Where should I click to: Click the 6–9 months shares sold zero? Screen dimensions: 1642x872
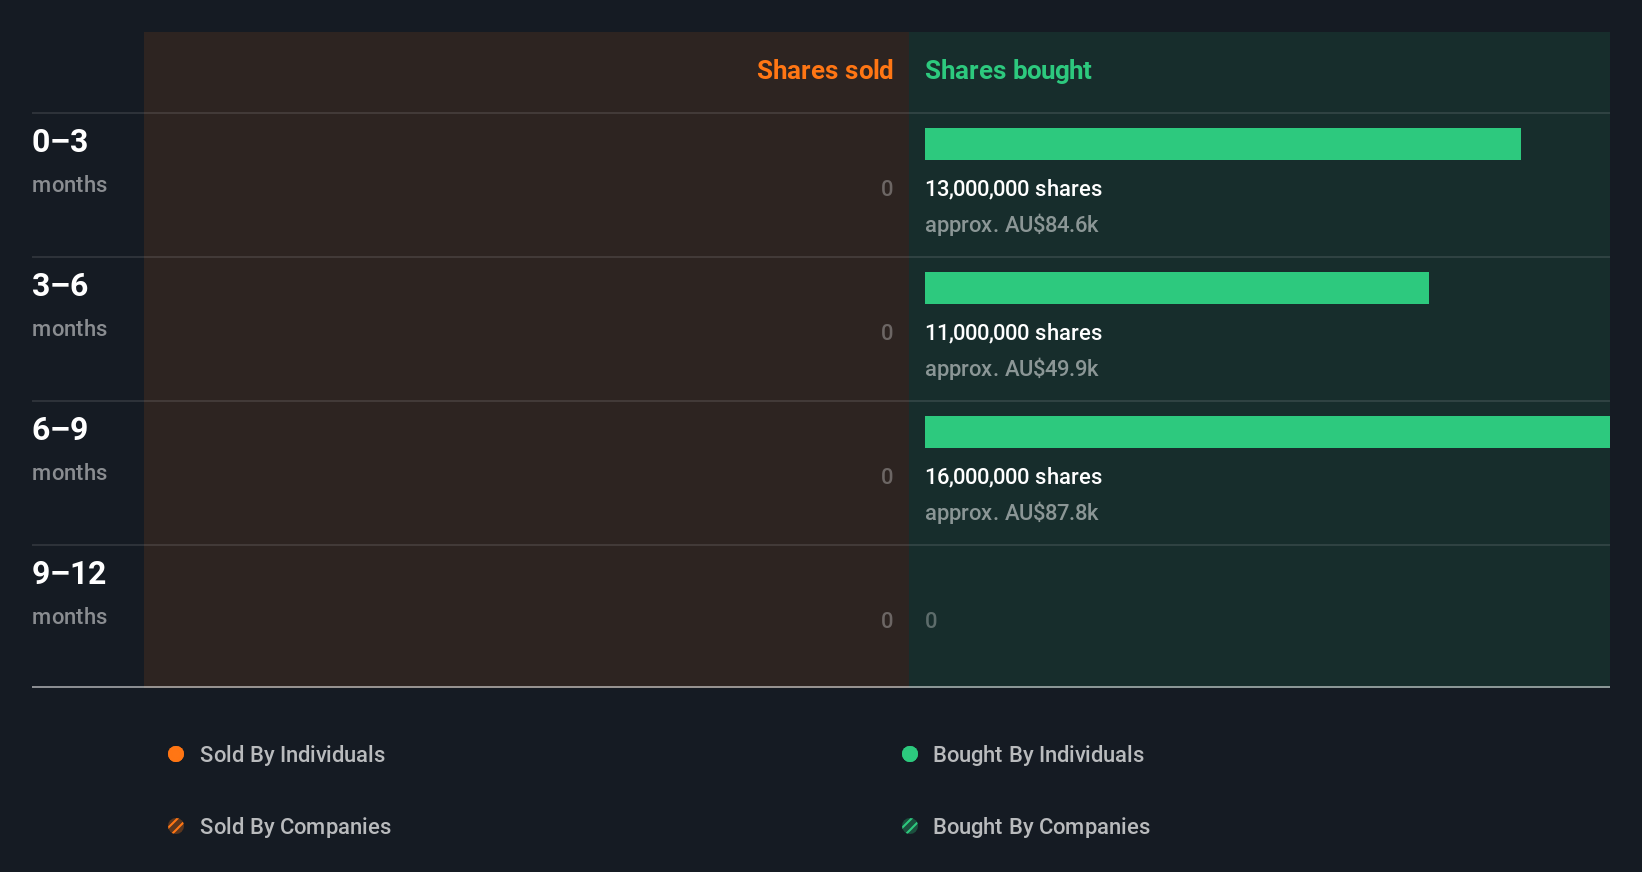pos(887,476)
